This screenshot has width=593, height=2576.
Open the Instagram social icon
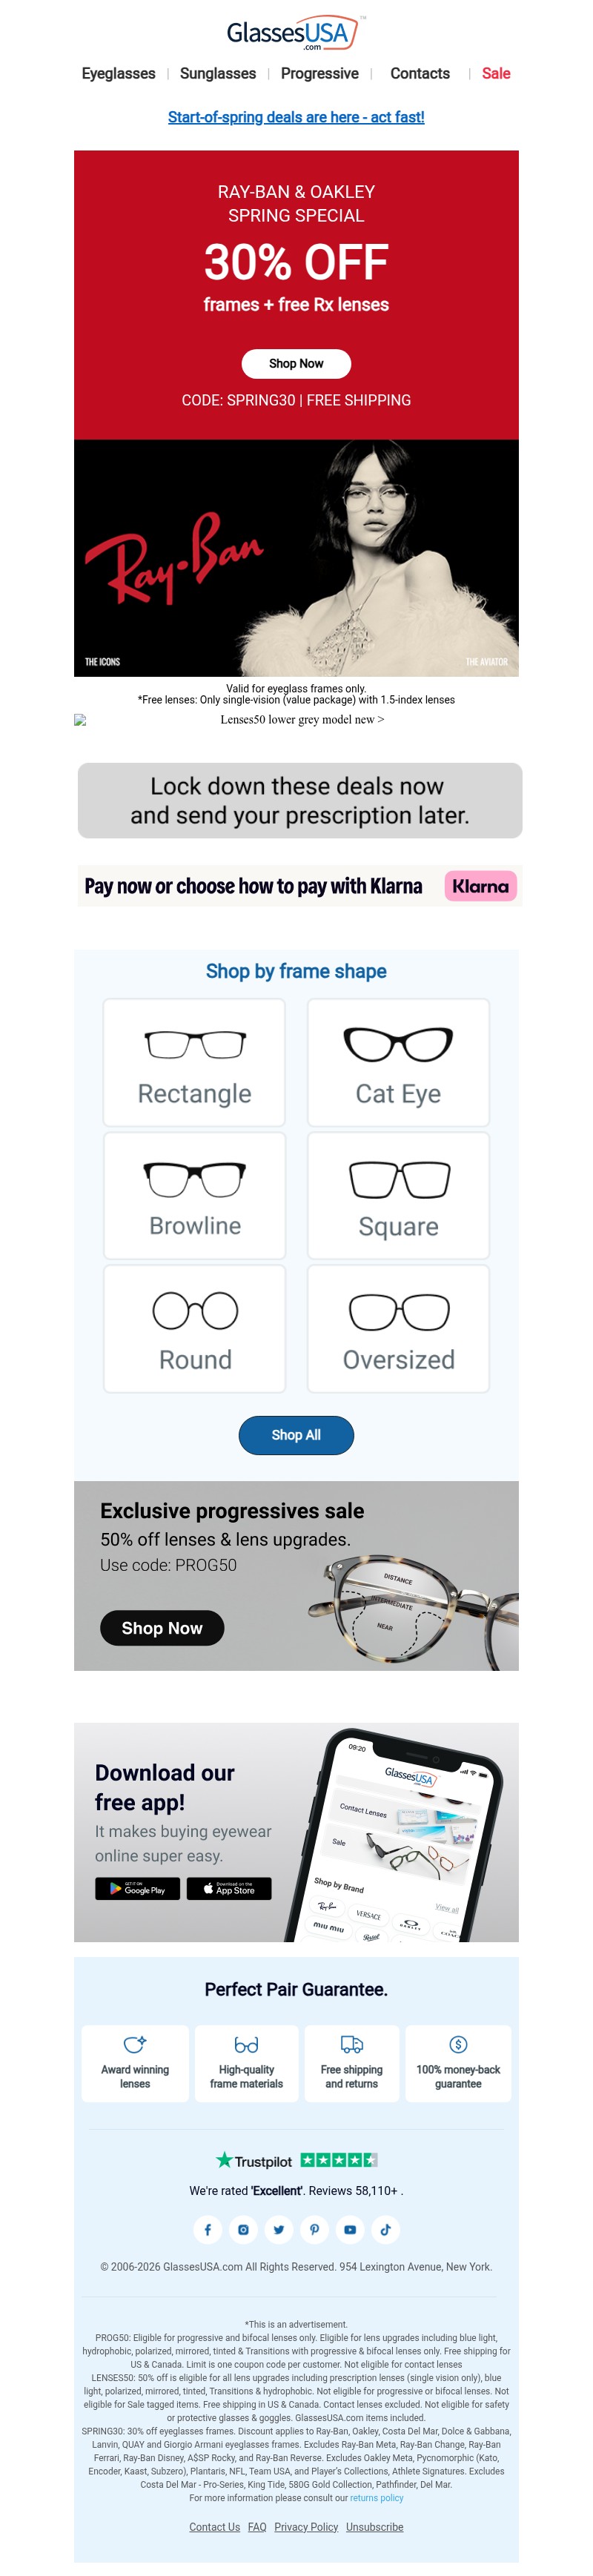coord(243,2228)
